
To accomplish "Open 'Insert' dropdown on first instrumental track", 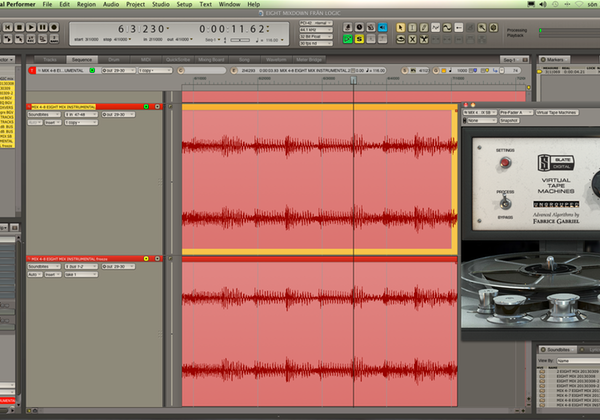I will click(52, 122).
